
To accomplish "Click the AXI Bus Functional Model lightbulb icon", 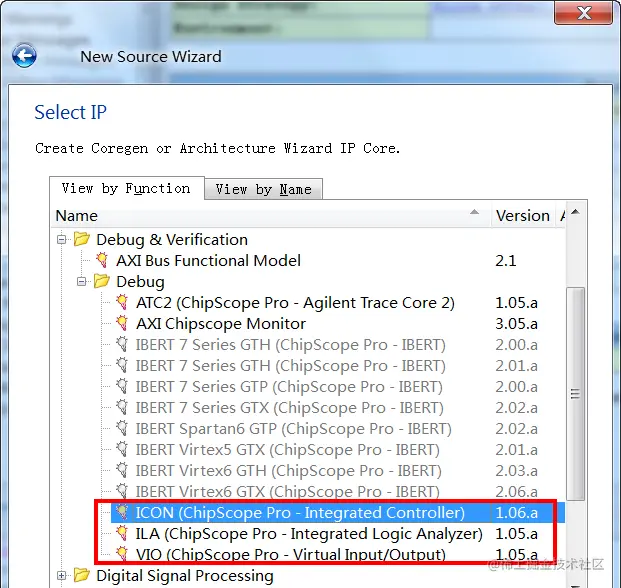I will click(x=102, y=260).
